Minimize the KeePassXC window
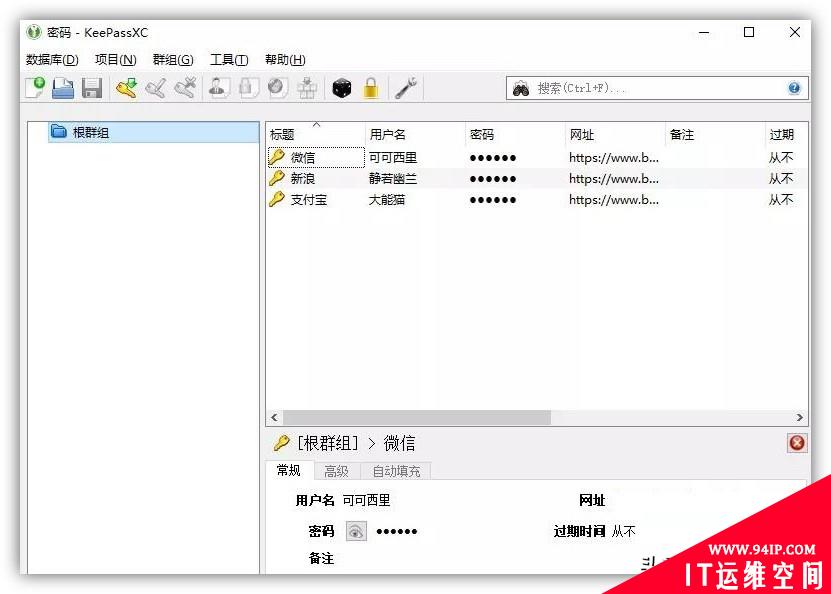831x594 pixels. pos(704,32)
